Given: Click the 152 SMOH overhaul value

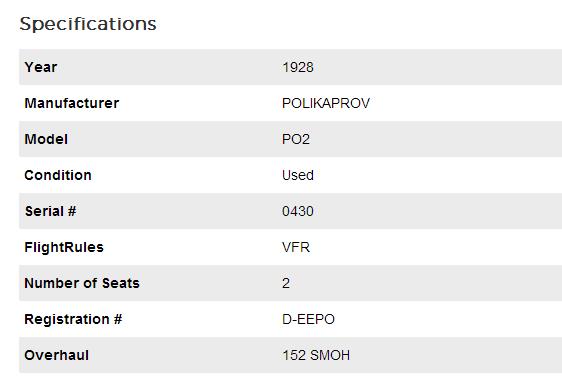Looking at the screenshot, I should coord(316,355).
